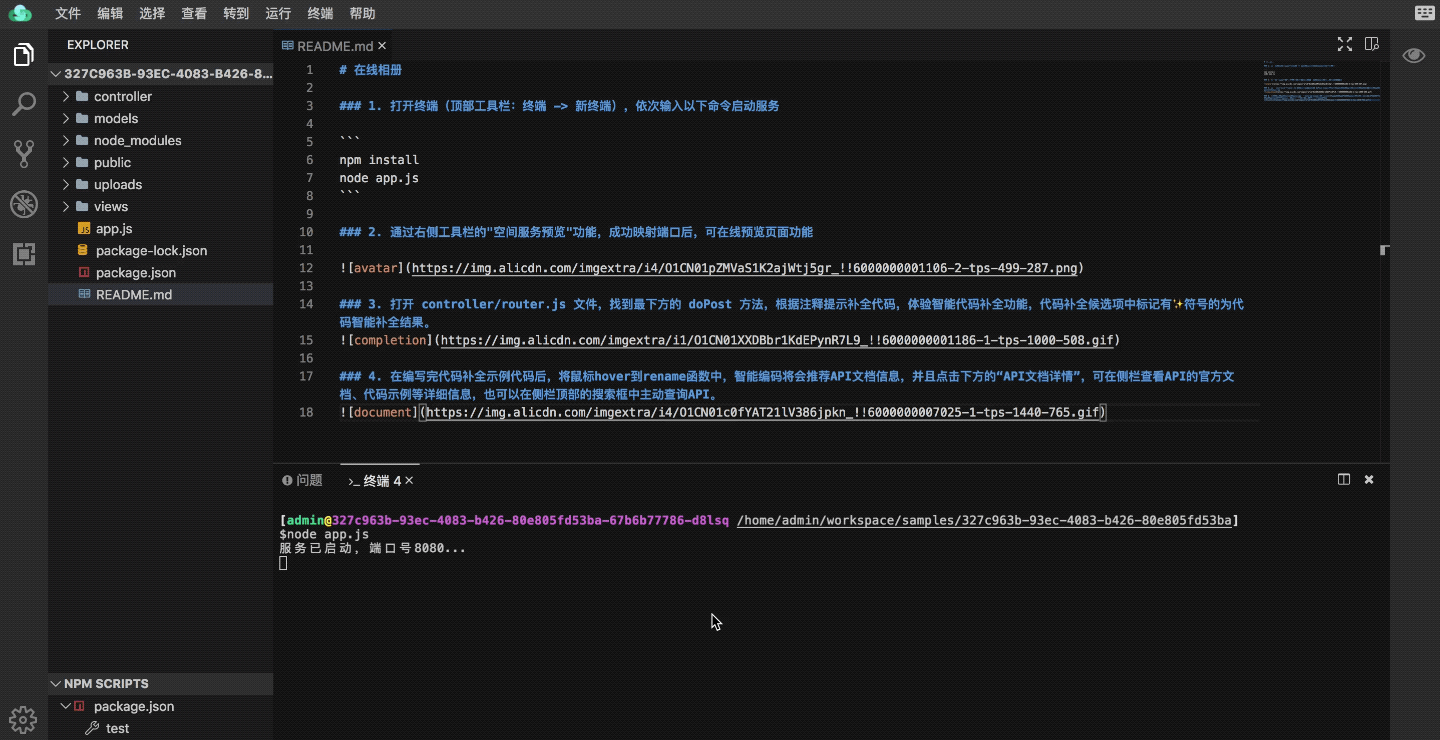1440x740 pixels.
Task: Click line number 12 in gutter
Action: (x=306, y=268)
